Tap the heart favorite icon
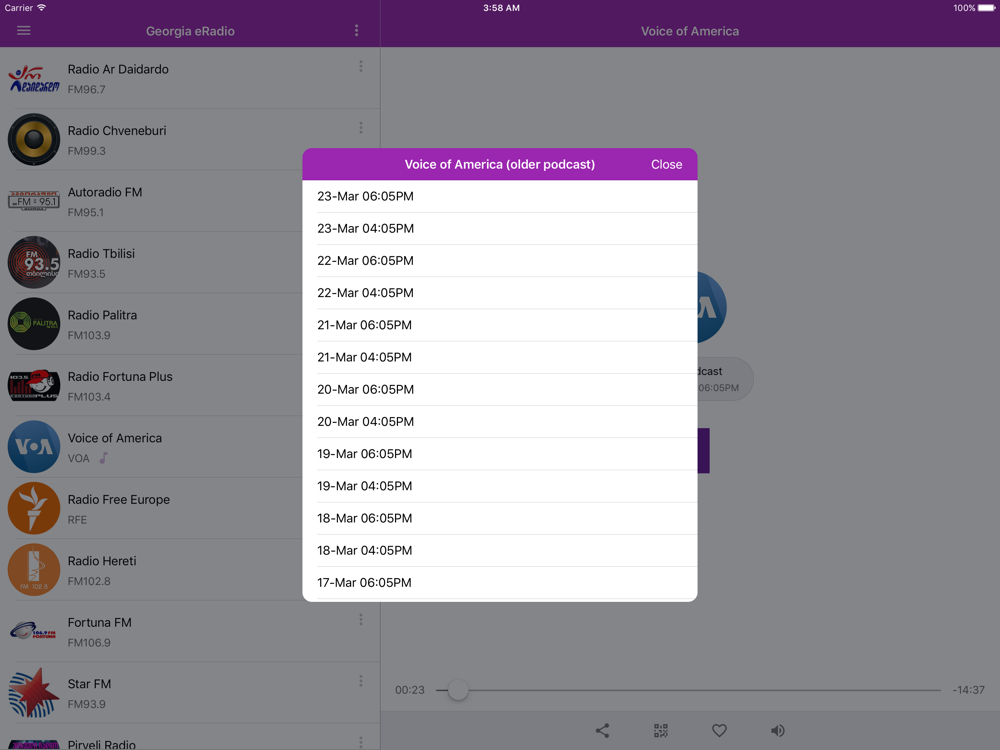The height and width of the screenshot is (750, 1000). pyautogui.click(x=719, y=730)
